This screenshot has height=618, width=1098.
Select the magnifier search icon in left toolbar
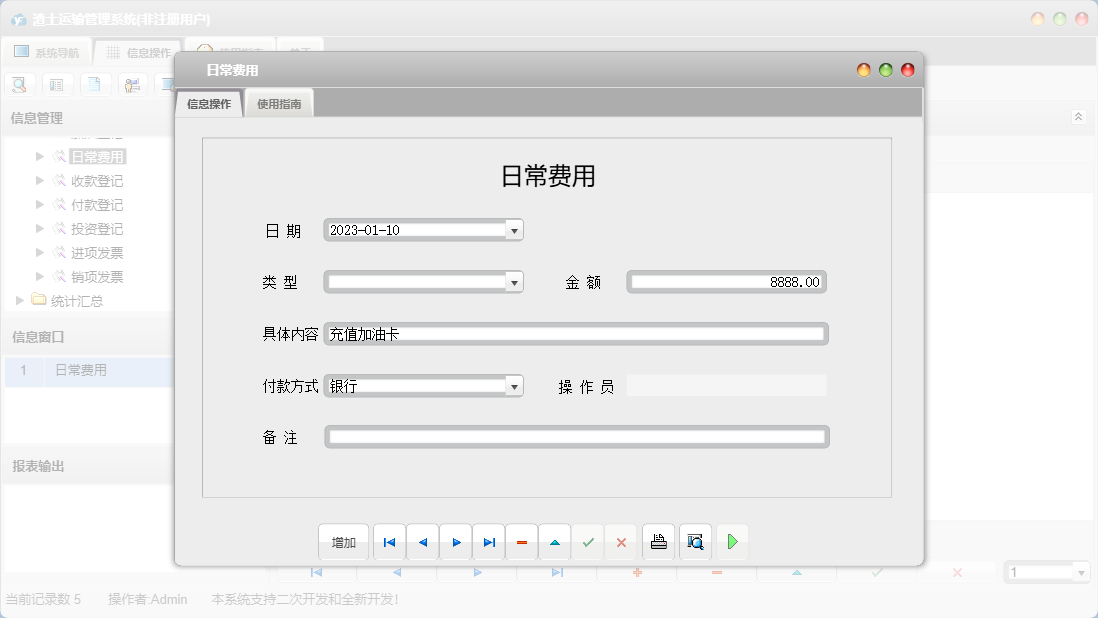[18, 84]
